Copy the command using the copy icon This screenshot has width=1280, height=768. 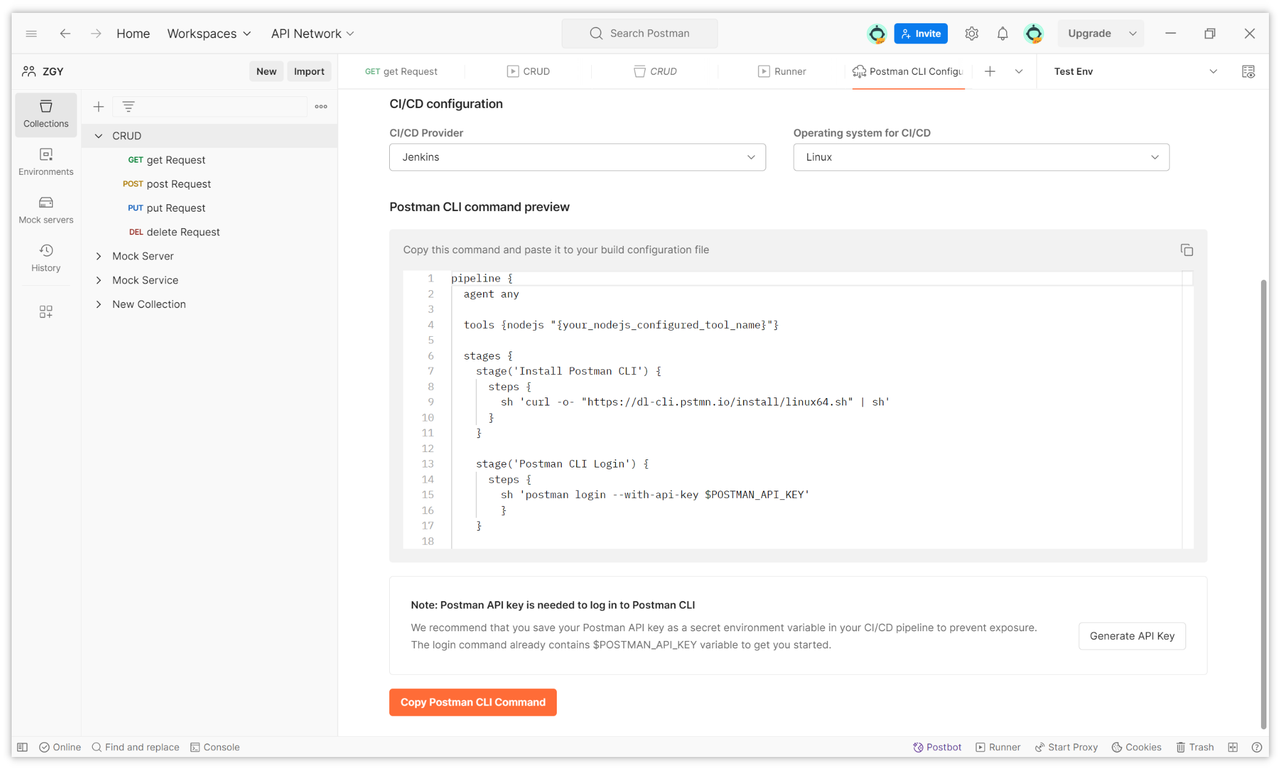1186,250
